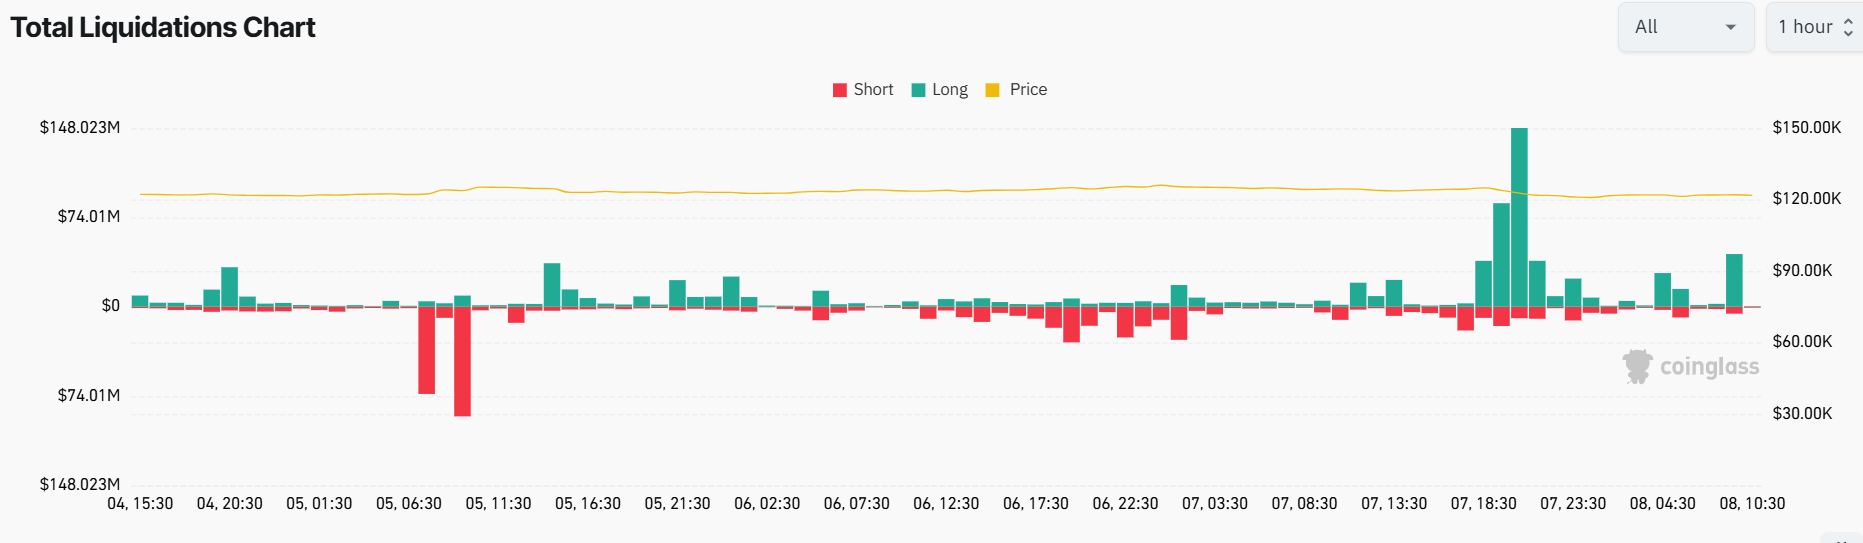The image size is (1863, 543).
Task: Toggle the Price series in the legend
Action: [1027, 90]
